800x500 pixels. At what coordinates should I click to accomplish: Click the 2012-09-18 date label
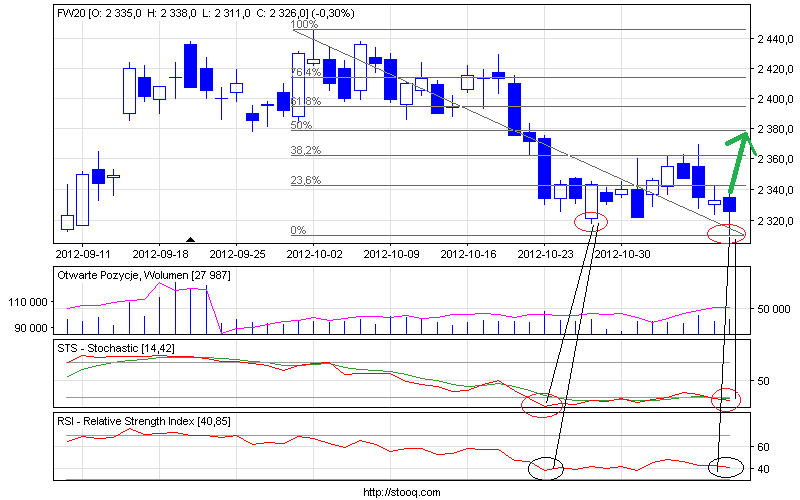click(160, 254)
